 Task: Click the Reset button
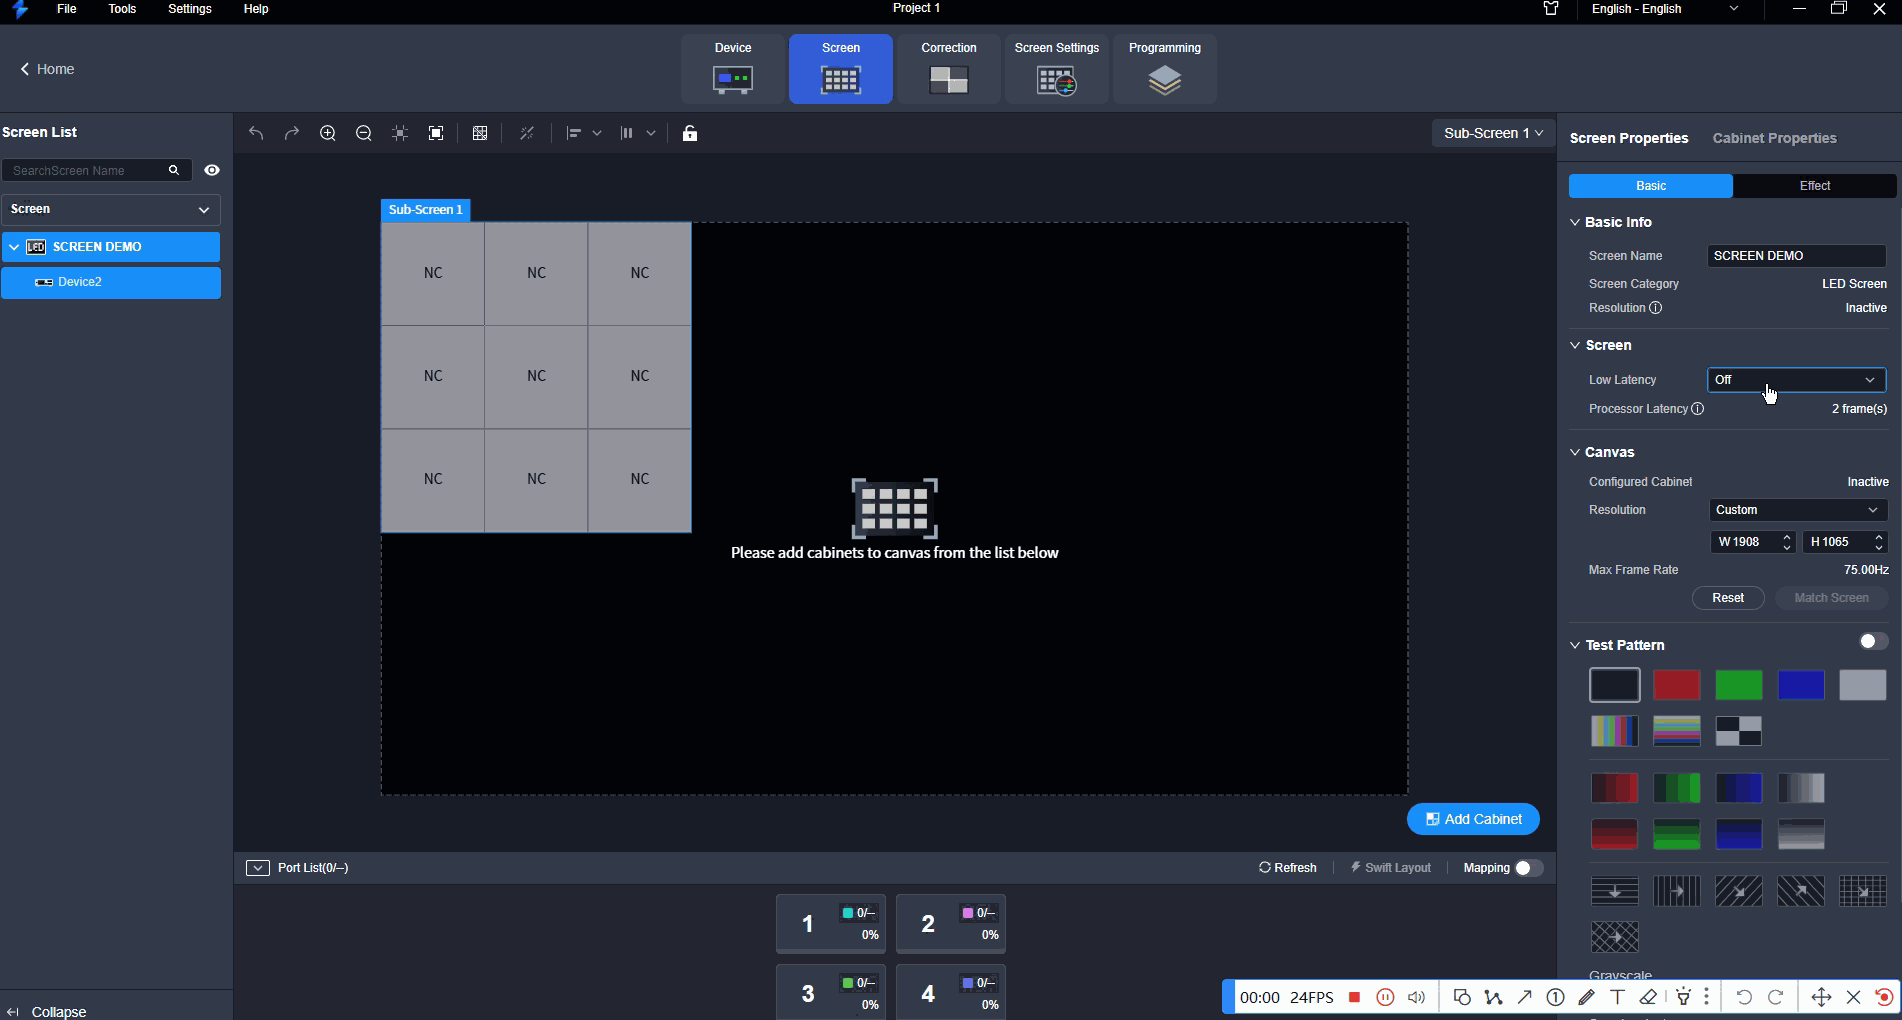click(1728, 598)
